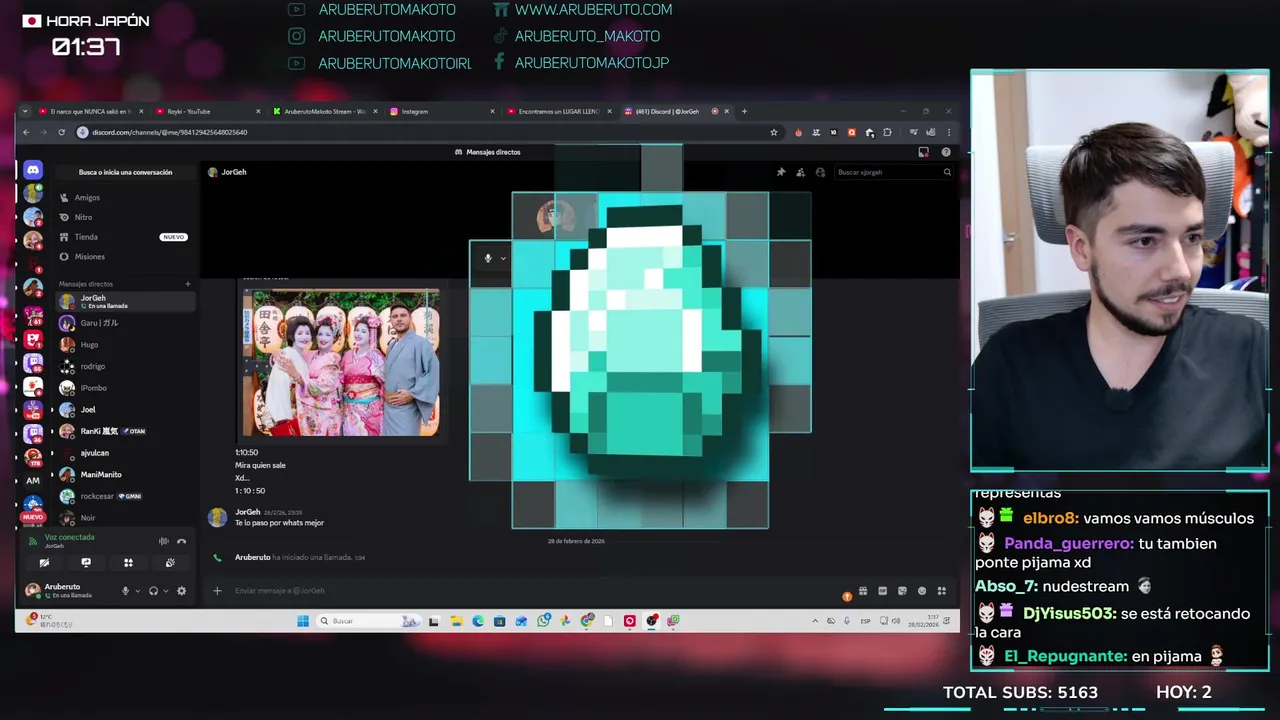Open the JorGeh direct message row
This screenshot has height=720, width=1280.
[125, 301]
